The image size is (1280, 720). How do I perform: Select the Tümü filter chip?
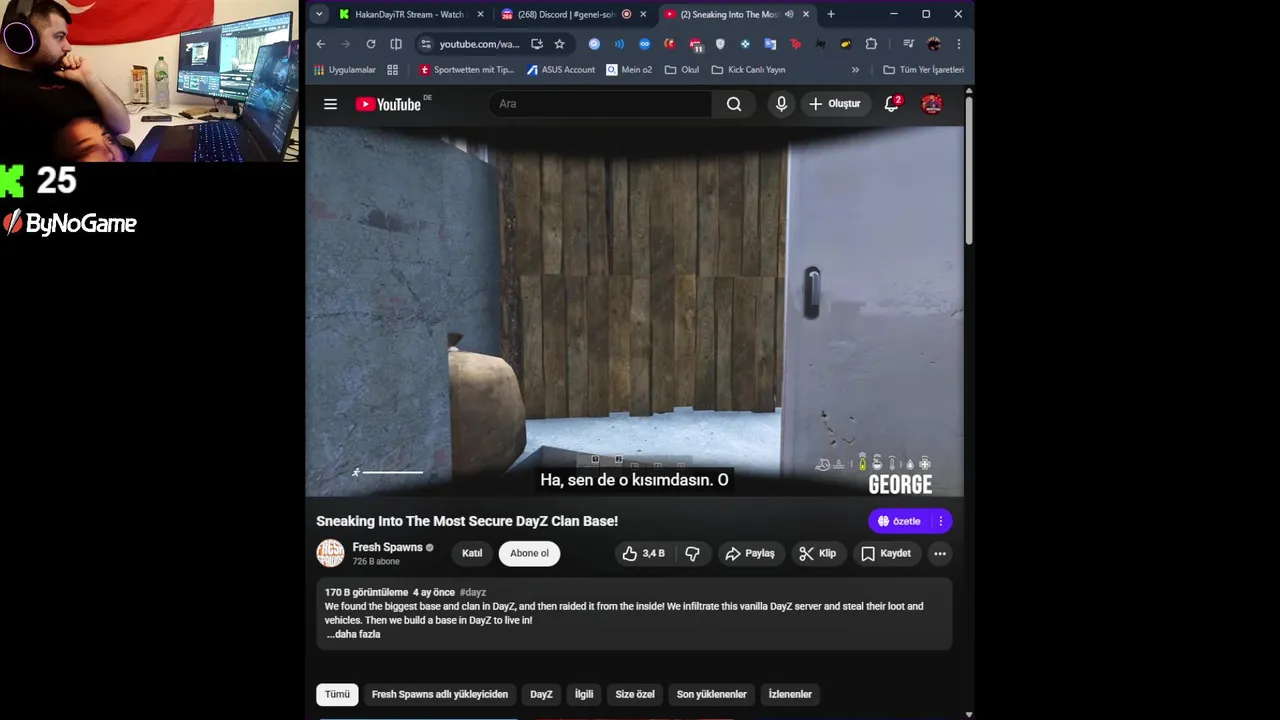coord(337,694)
